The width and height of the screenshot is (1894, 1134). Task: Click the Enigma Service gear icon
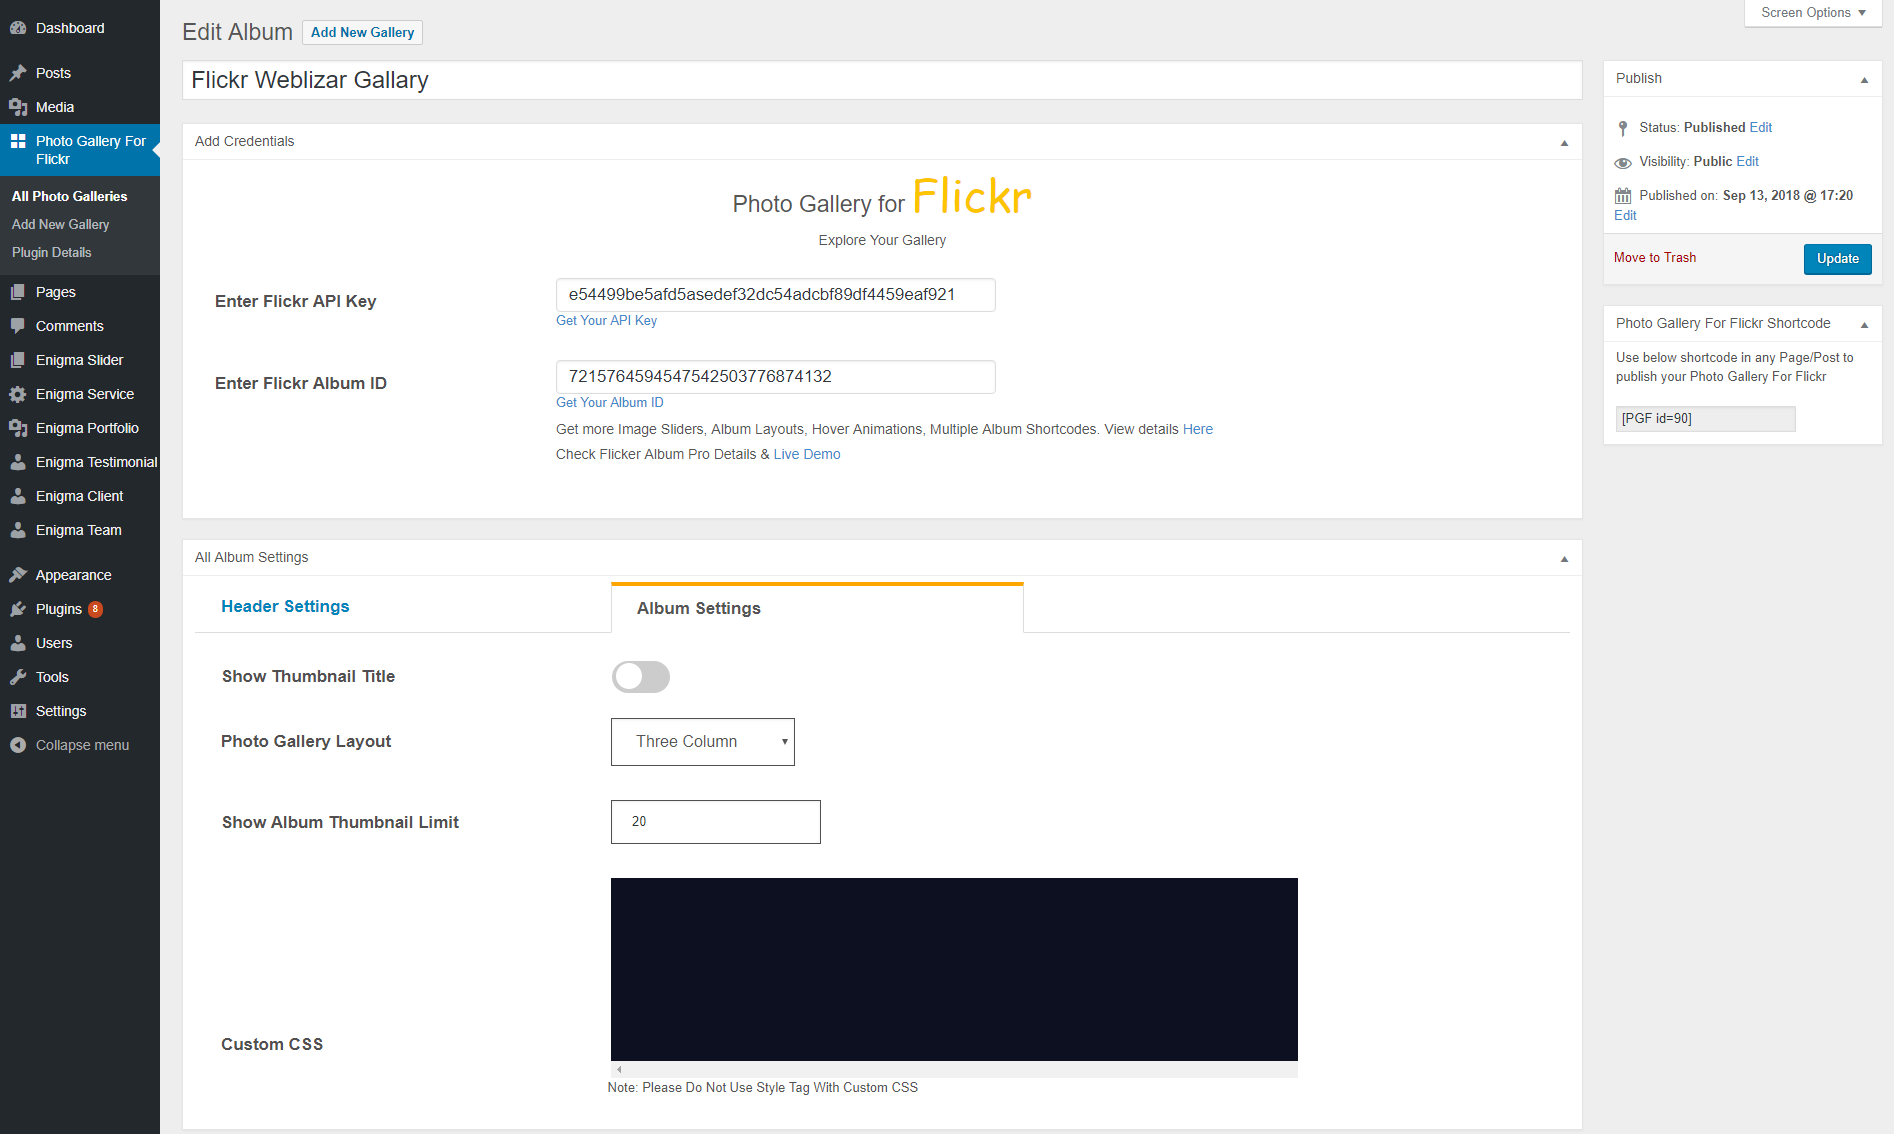[x=18, y=394]
